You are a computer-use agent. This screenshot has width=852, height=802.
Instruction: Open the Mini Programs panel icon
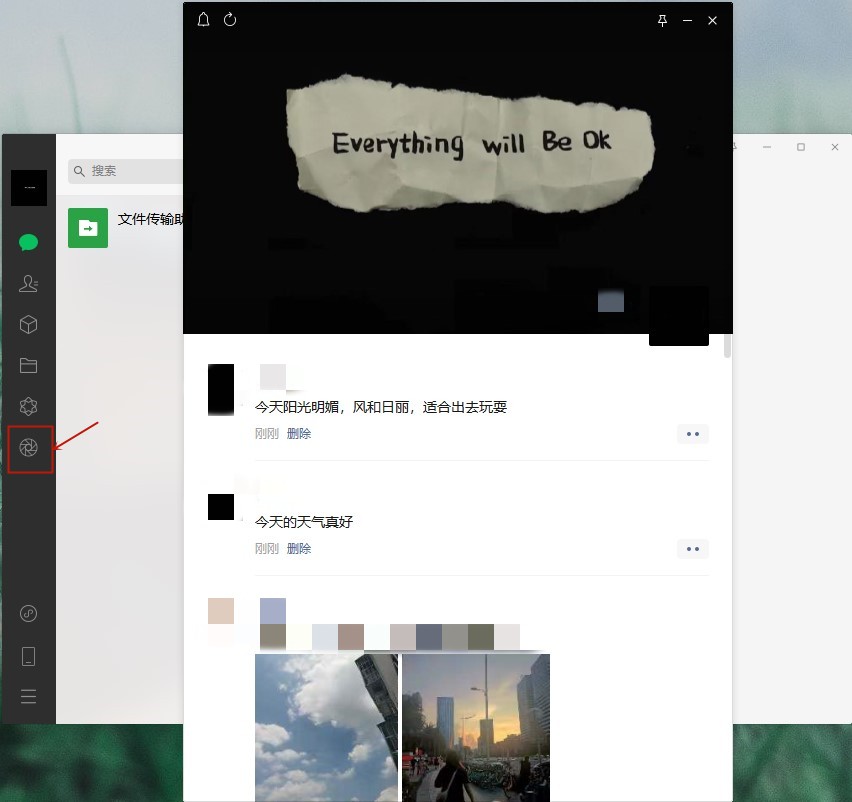(x=28, y=613)
